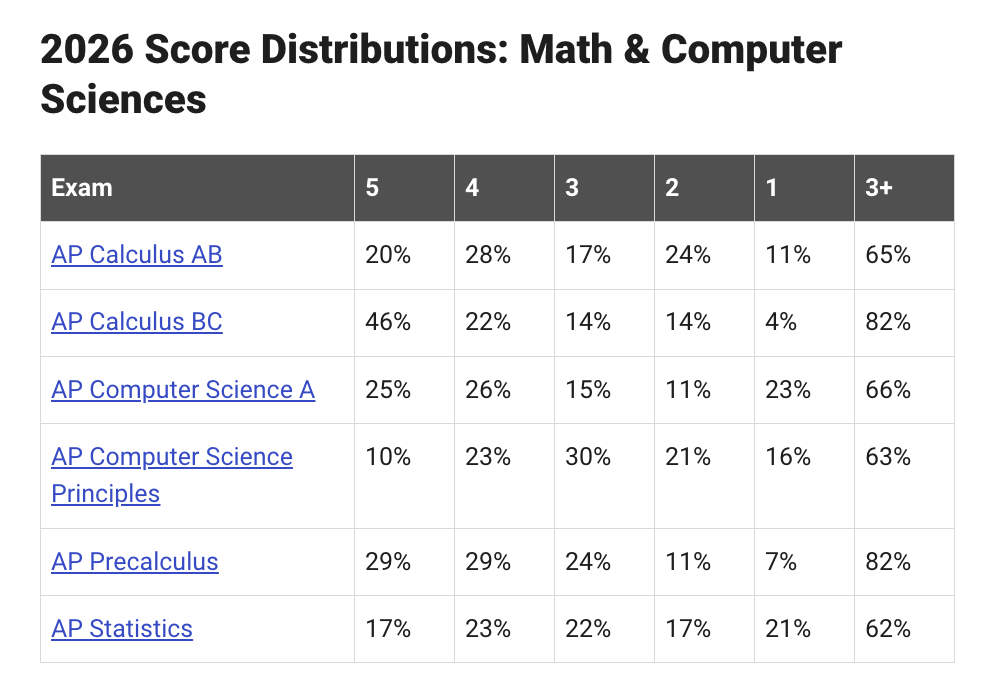Select the 4% cell in Calculus BC row
Screen dimensions: 996x698
(x=804, y=323)
